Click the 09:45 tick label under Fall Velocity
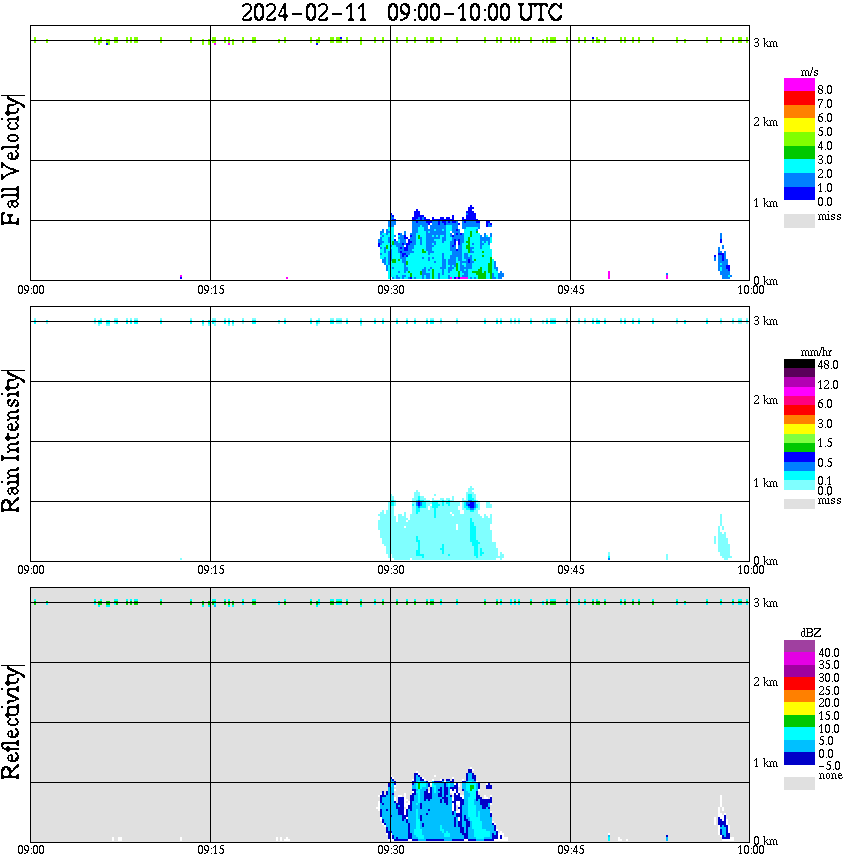850x868 pixels. pos(571,290)
